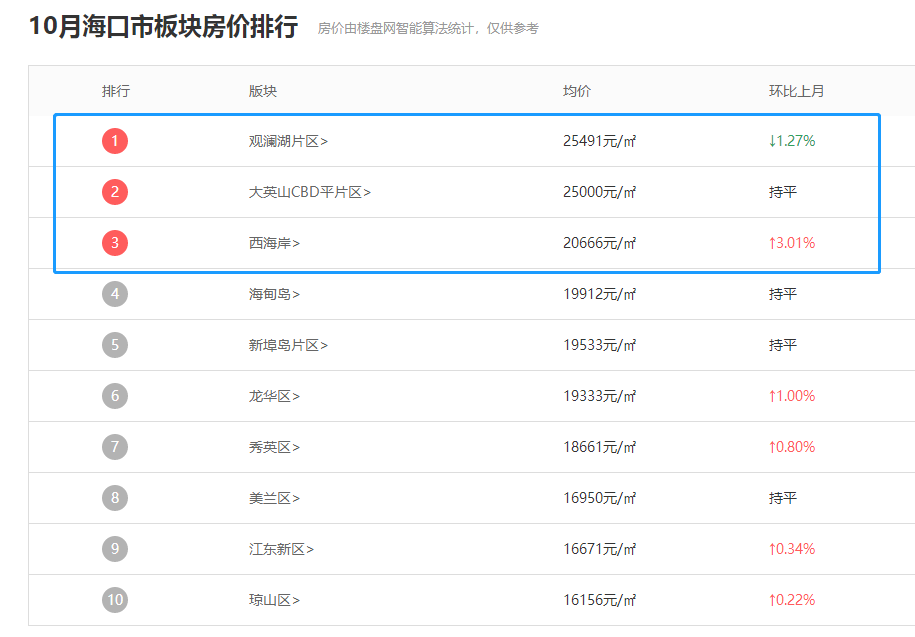
Task: Click the gray rank 7 badge
Action: coord(115,446)
